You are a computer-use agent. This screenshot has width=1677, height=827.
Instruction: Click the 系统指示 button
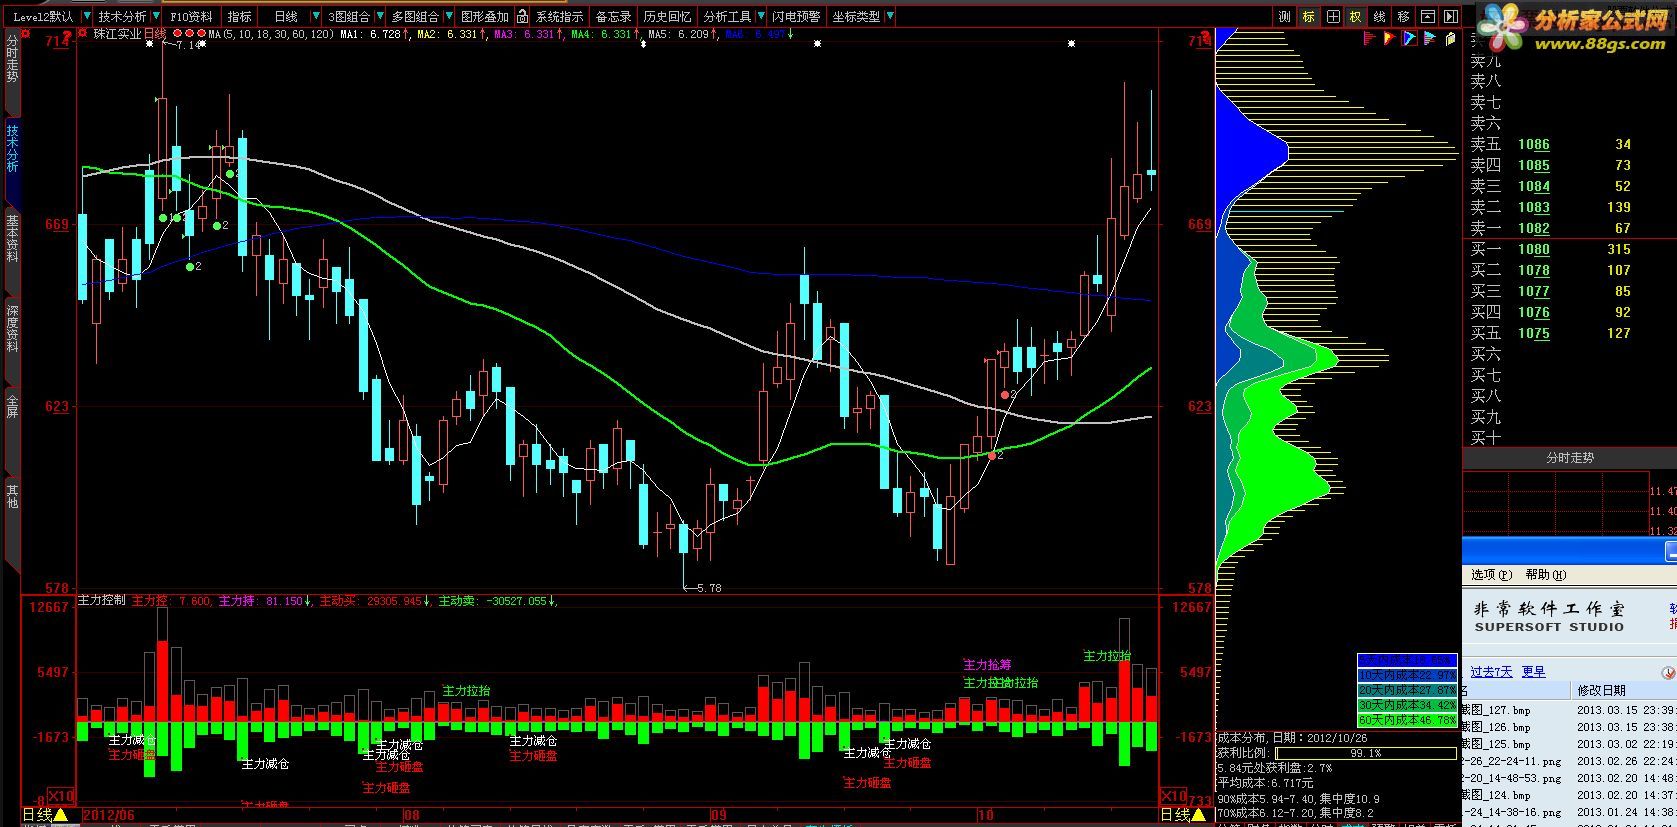tap(559, 17)
